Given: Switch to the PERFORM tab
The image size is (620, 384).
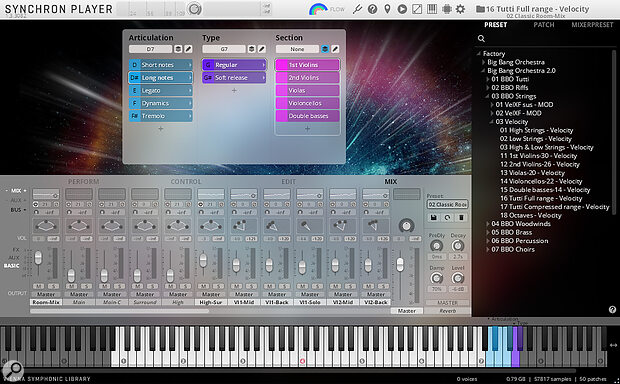Looking at the screenshot, I should [83, 182].
